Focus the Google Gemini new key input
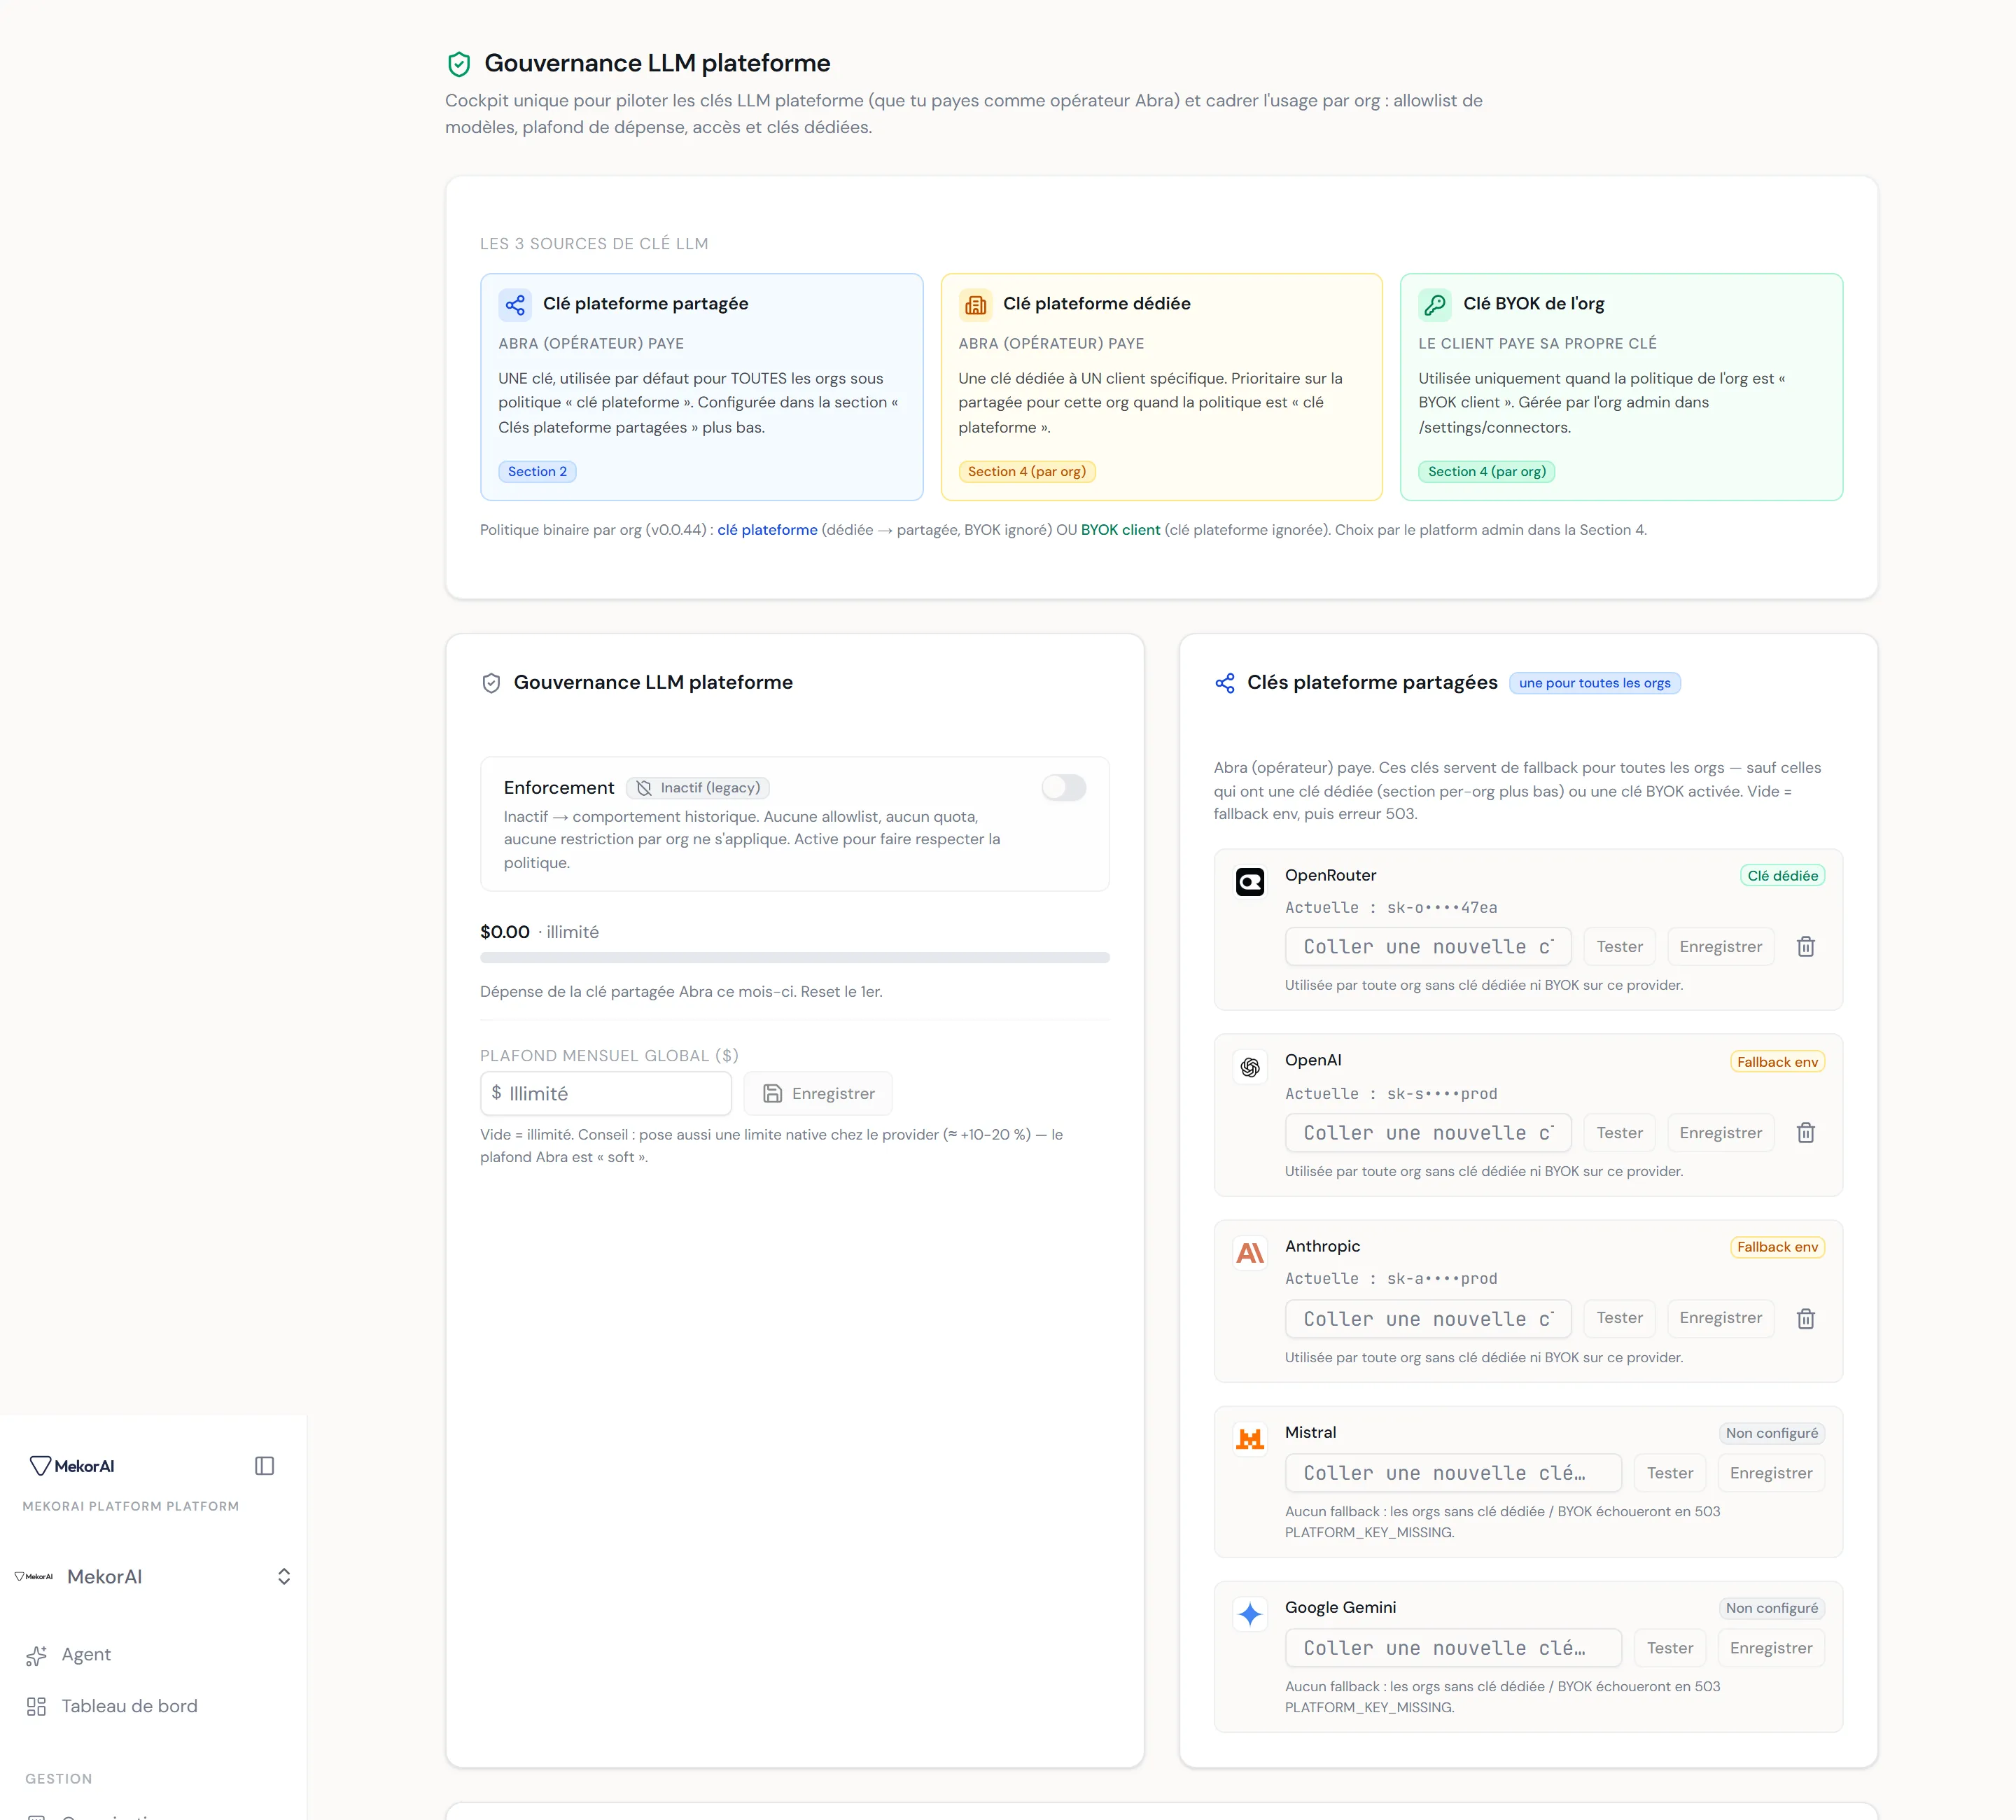Viewport: 2016px width, 1820px height. pos(1453,1648)
